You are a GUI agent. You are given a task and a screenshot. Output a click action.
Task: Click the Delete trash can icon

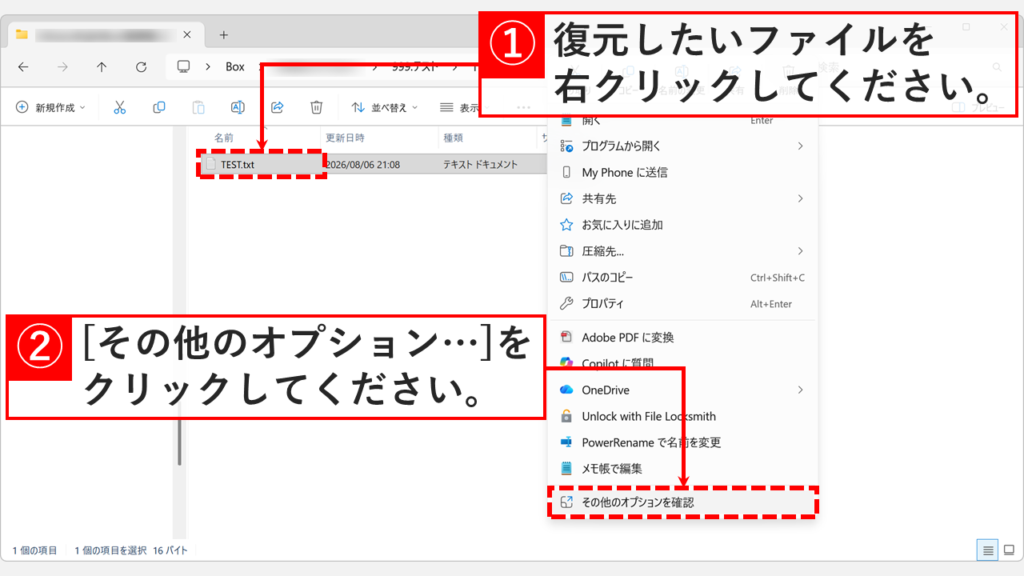coord(316,107)
